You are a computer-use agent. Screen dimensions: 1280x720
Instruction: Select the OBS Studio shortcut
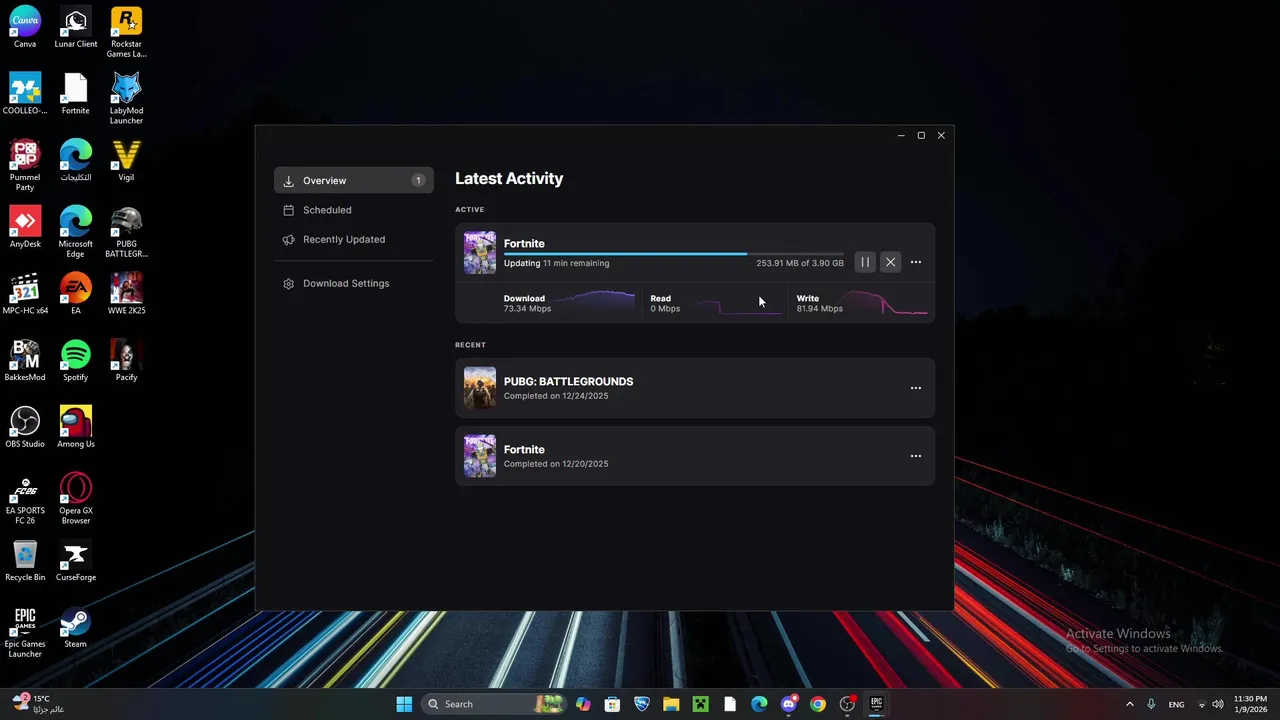click(25, 427)
